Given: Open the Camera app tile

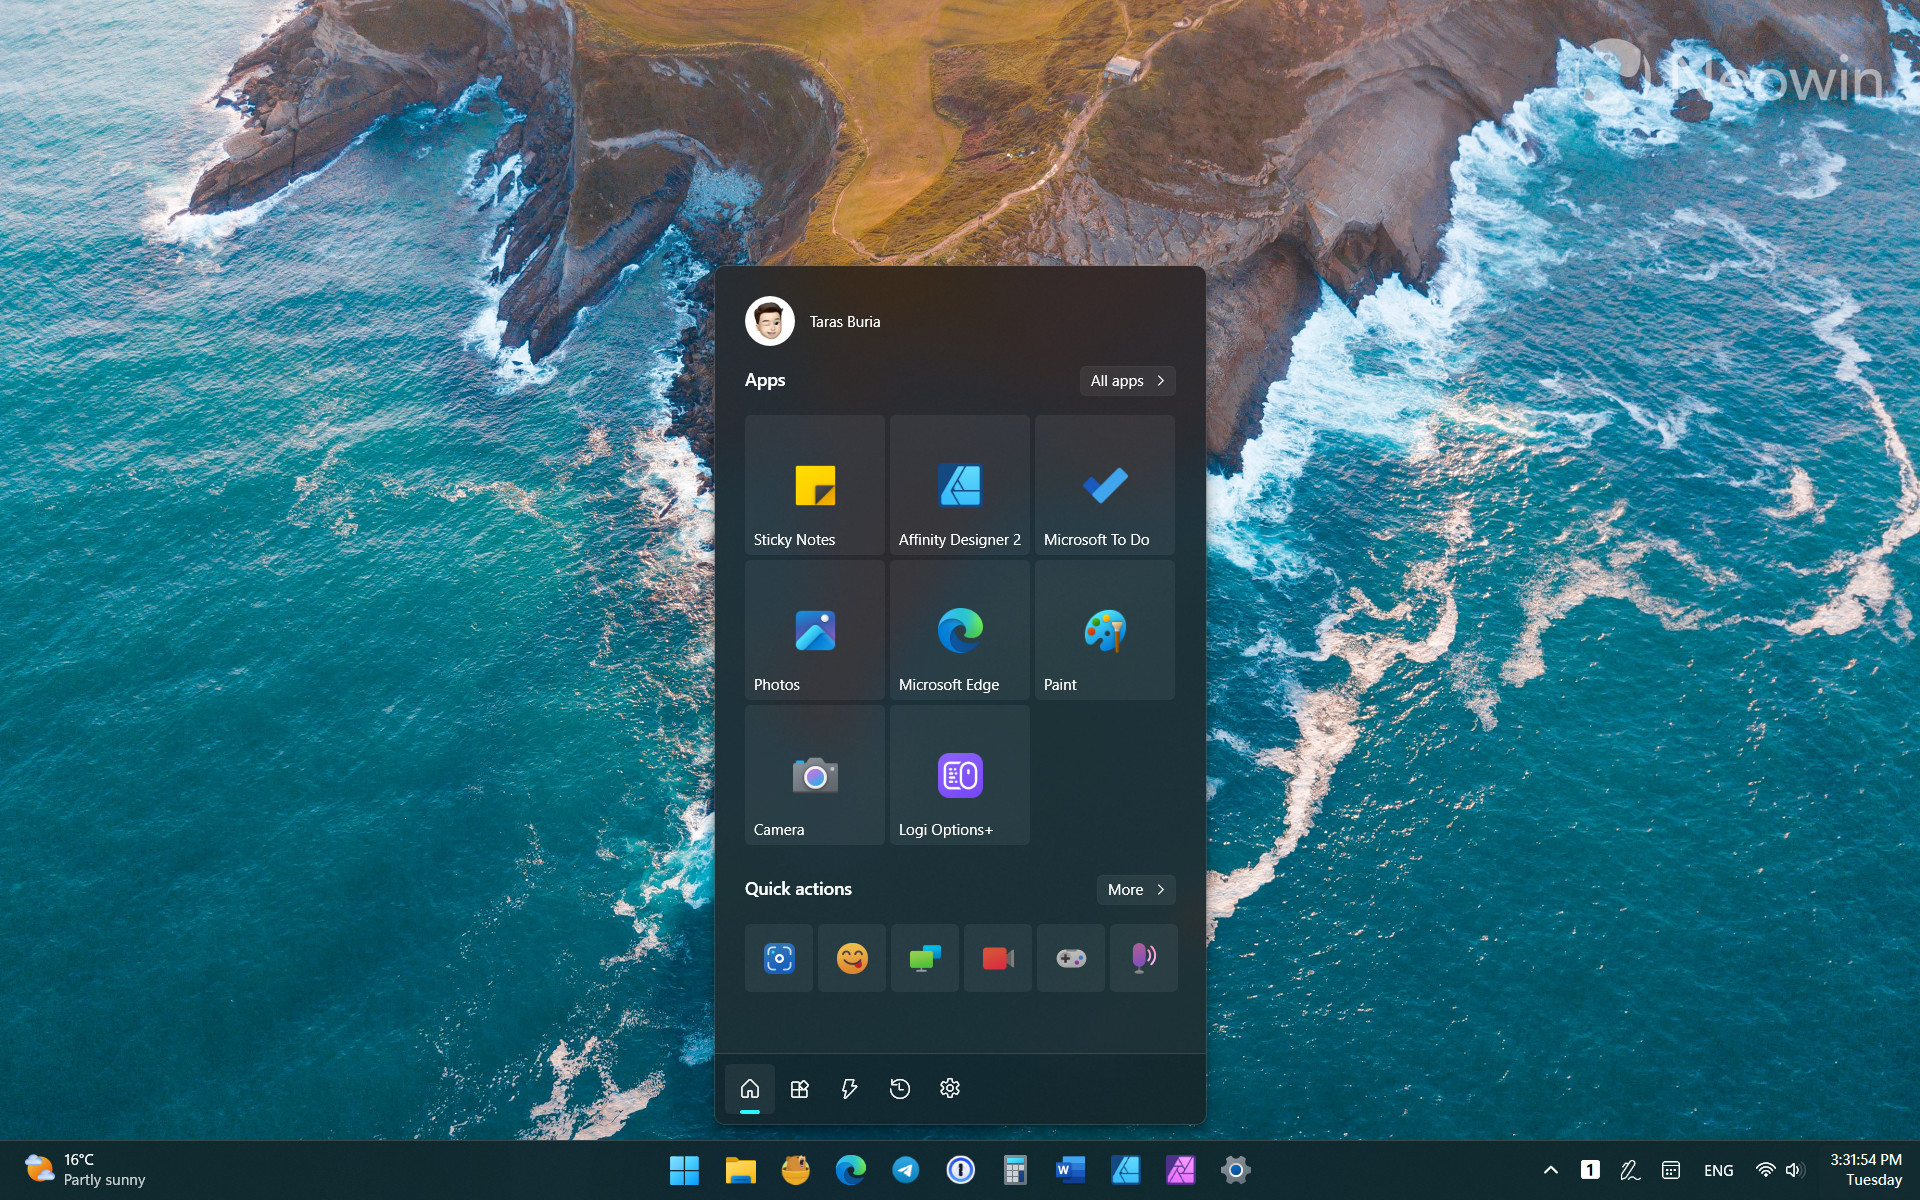Looking at the screenshot, I should coord(814,775).
